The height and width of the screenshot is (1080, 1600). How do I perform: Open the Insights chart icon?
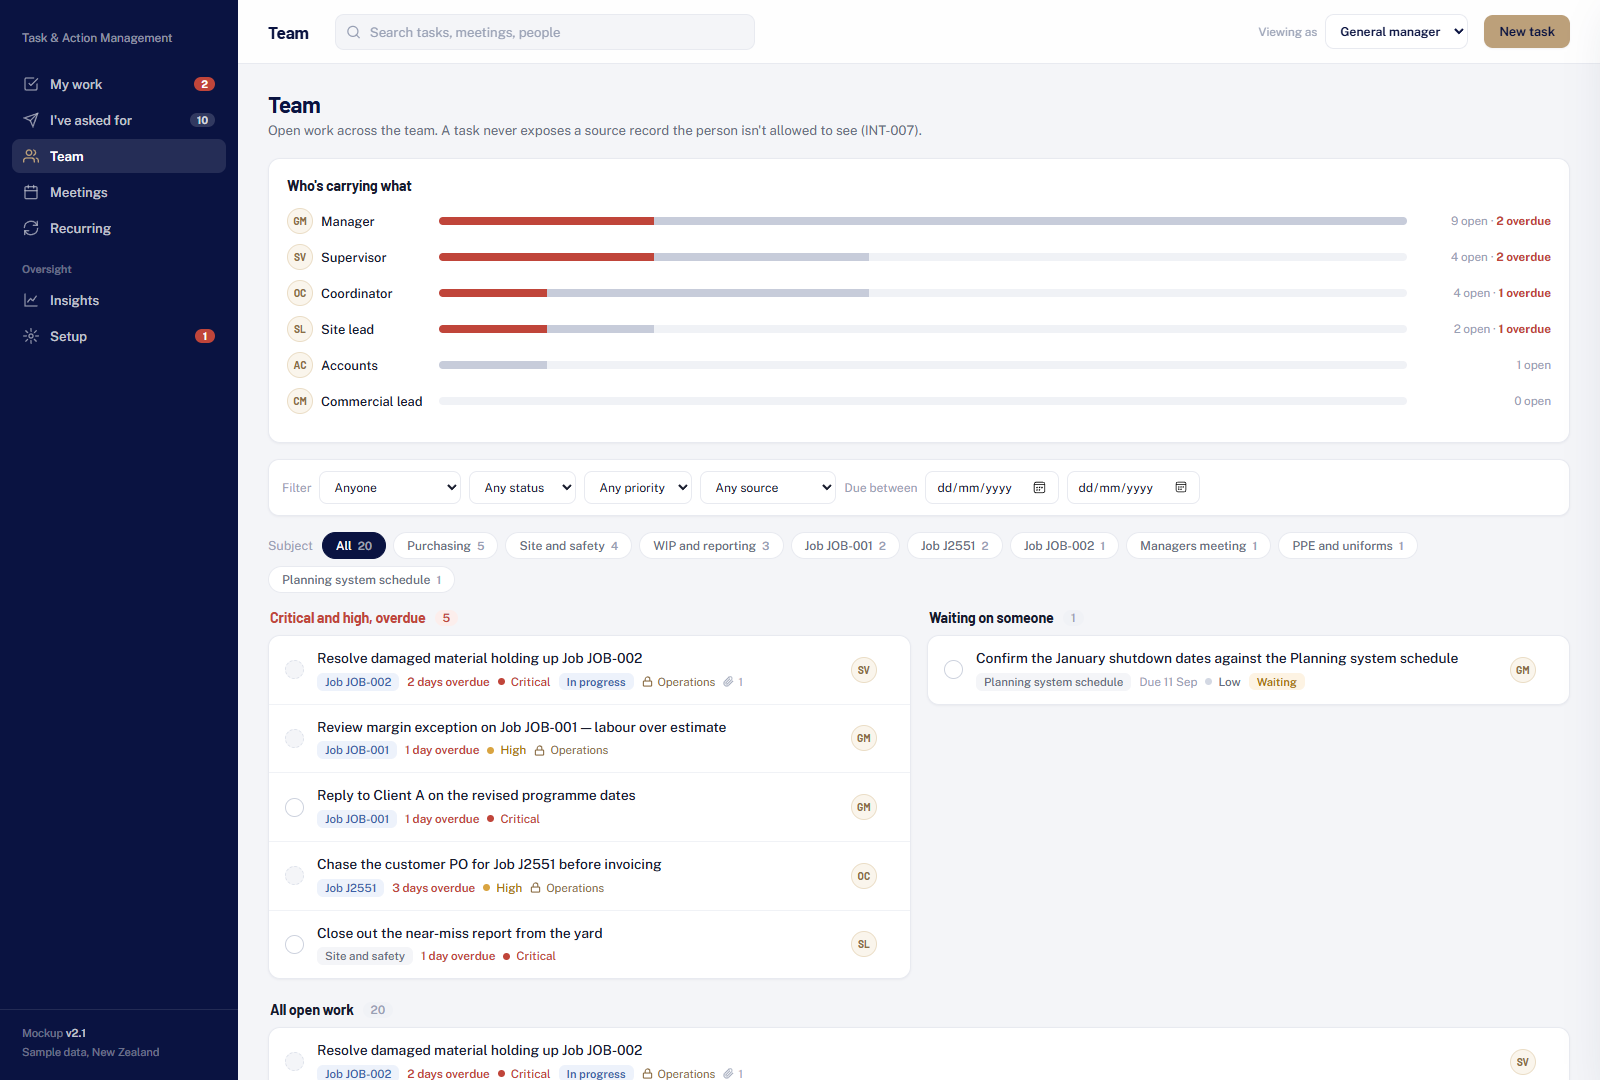coord(31,300)
